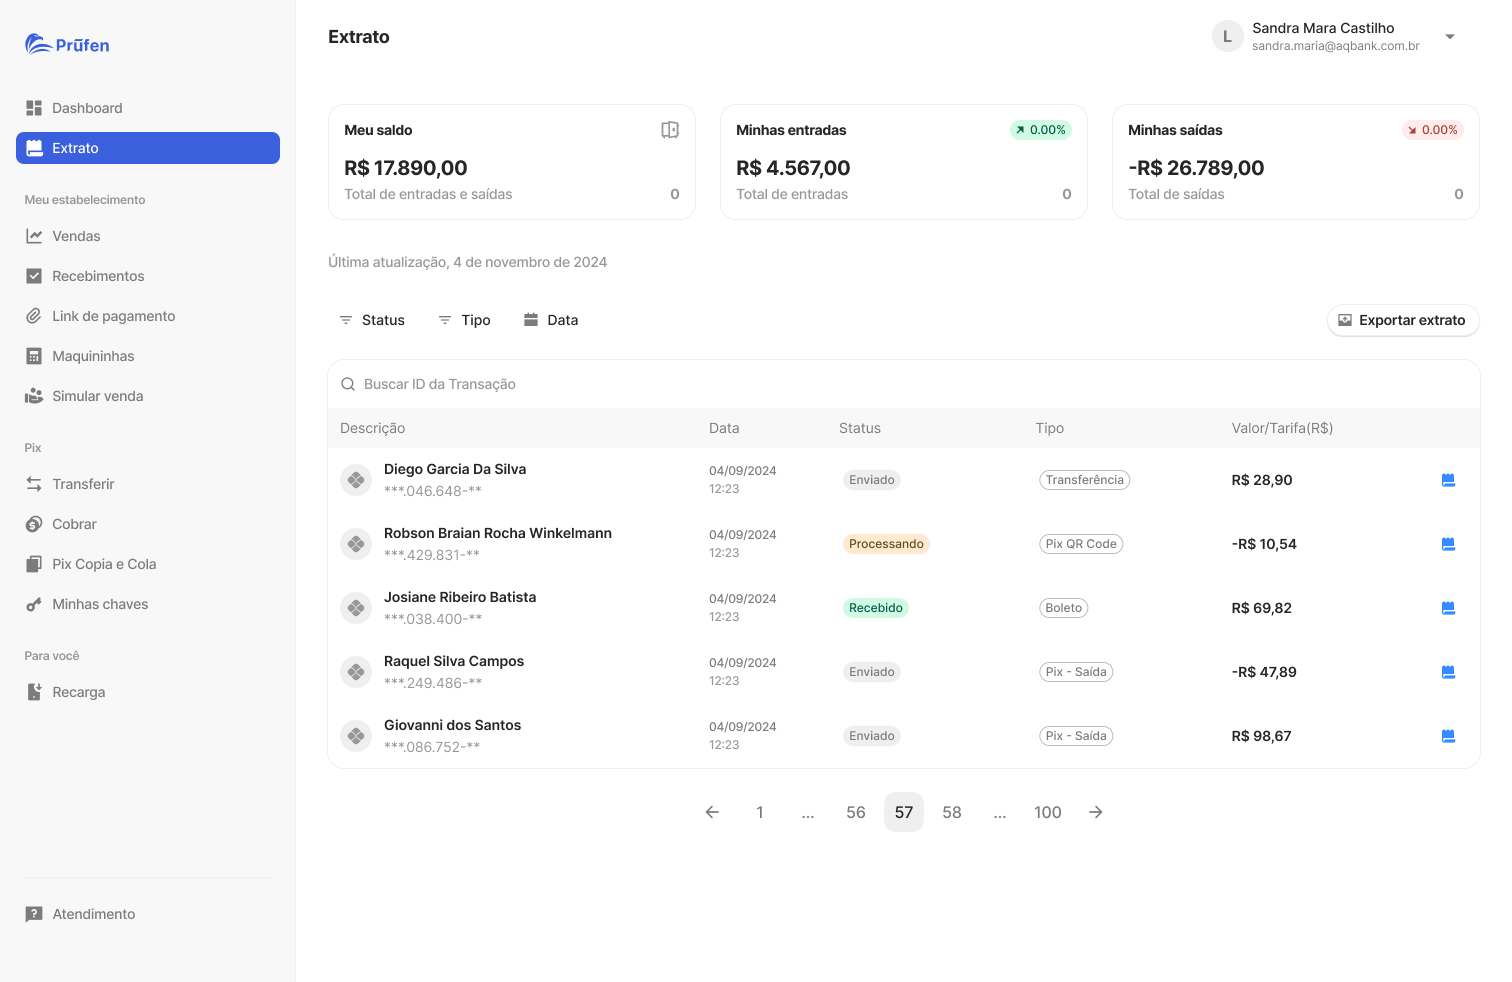The image size is (1512, 982).
Task: Go to page 58
Action: tap(952, 812)
